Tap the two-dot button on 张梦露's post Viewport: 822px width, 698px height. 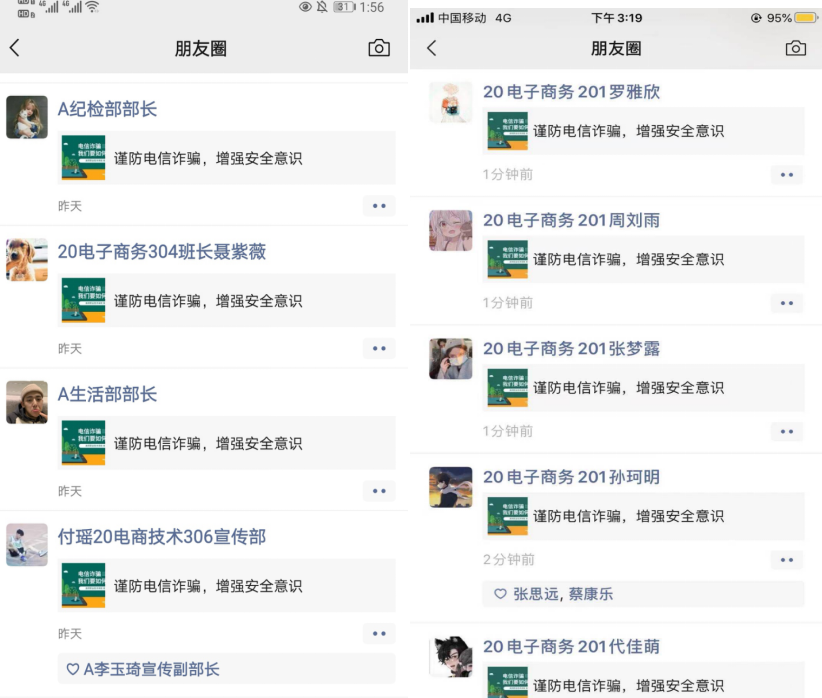[786, 432]
